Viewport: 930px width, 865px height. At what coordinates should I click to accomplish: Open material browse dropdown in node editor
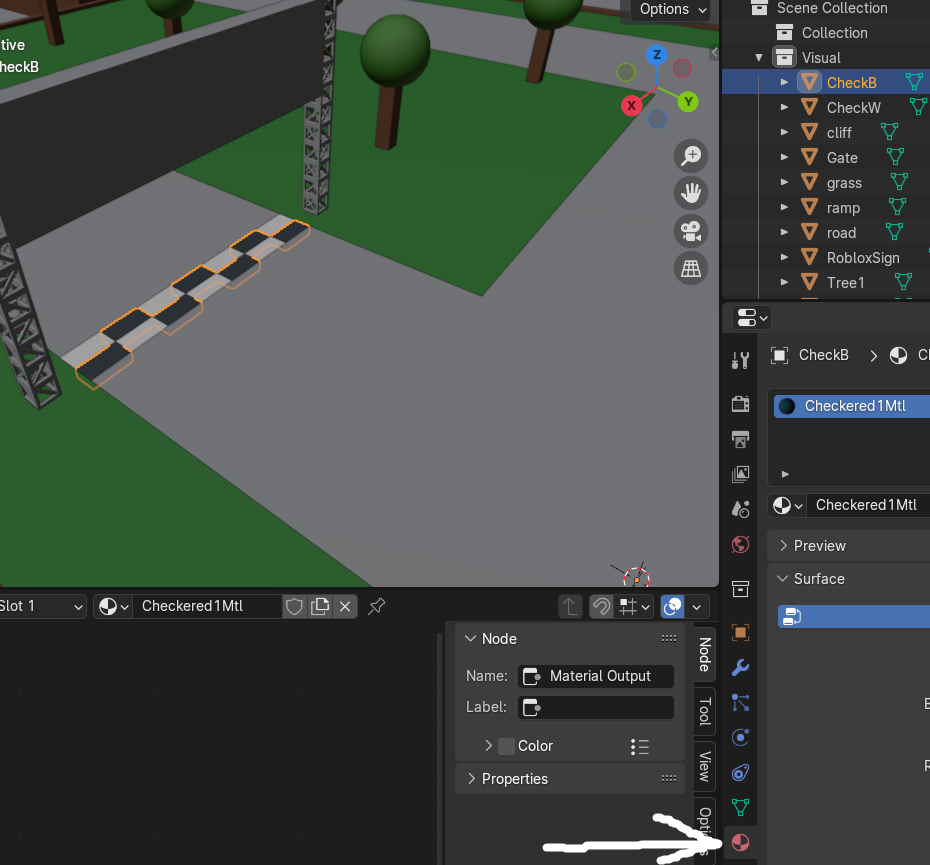pos(113,606)
